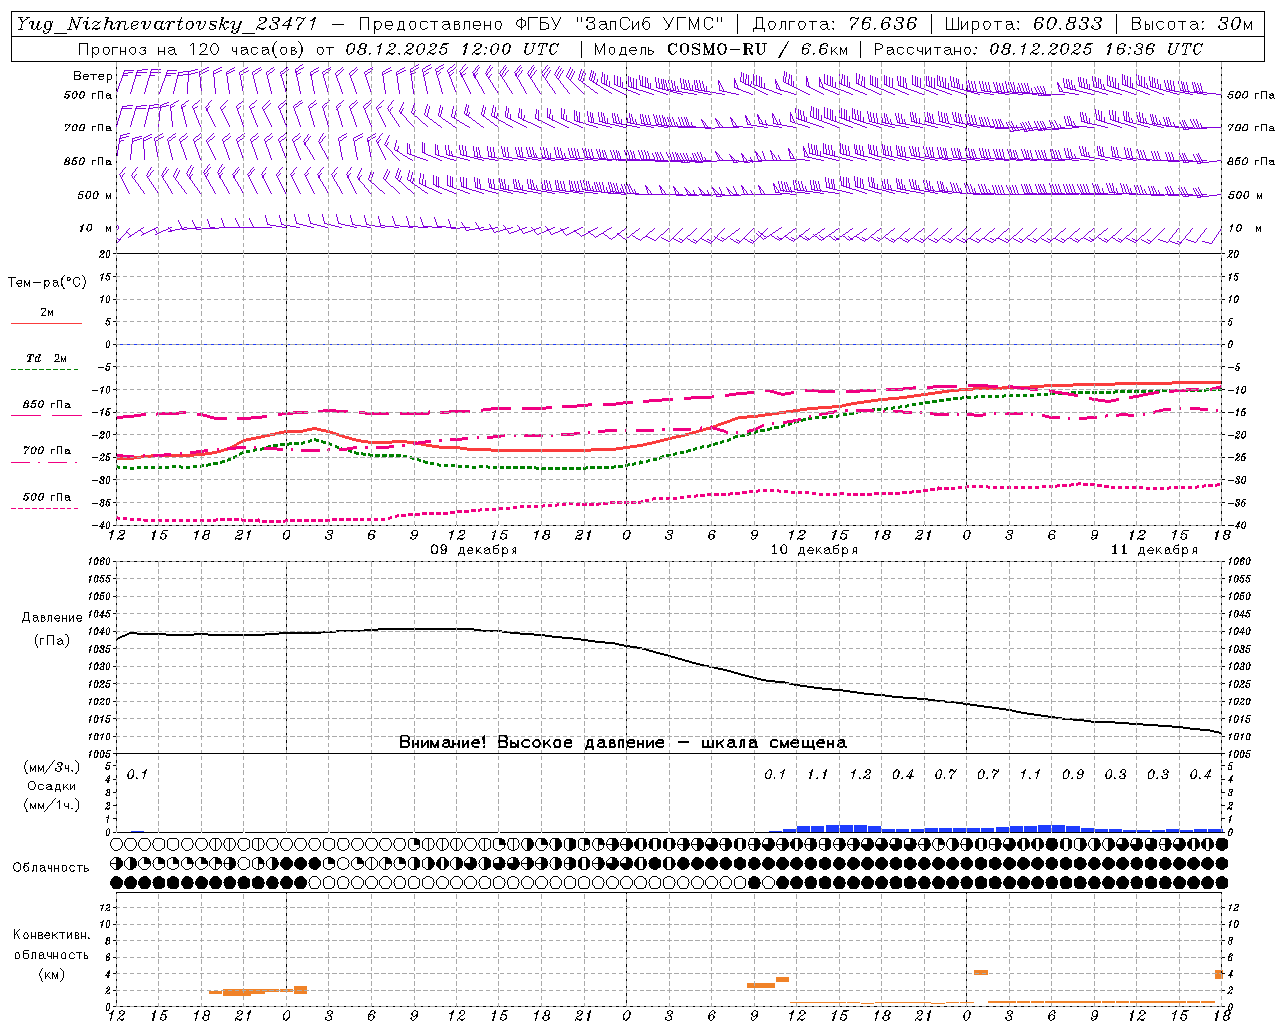Click the Внимание! Высокое давление warning text

click(x=622, y=742)
